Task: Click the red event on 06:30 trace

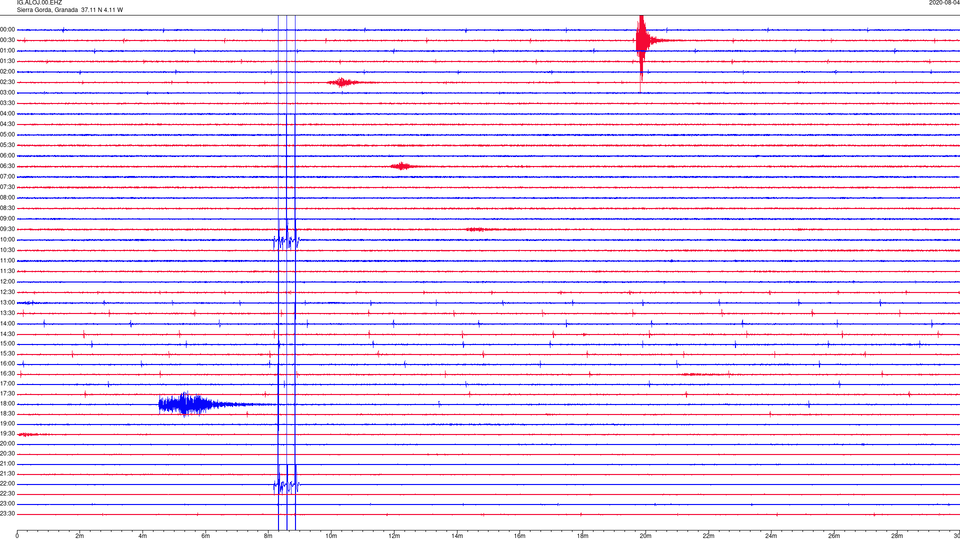Action: tap(402, 166)
